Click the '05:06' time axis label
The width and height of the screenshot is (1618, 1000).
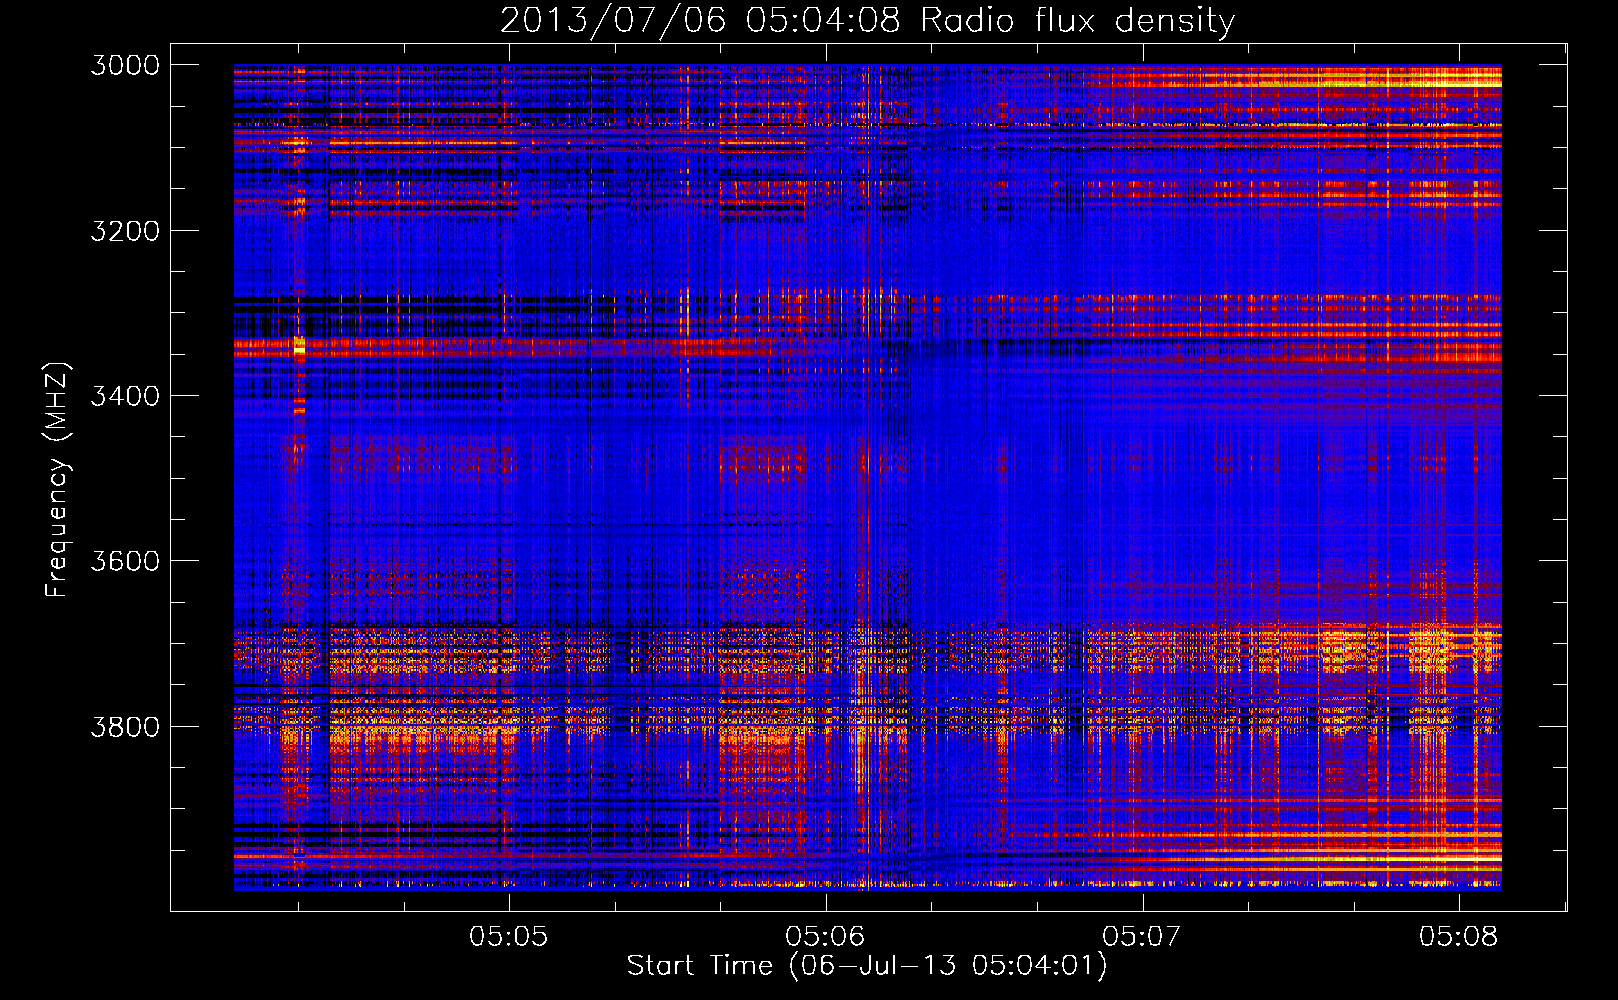tap(825, 936)
